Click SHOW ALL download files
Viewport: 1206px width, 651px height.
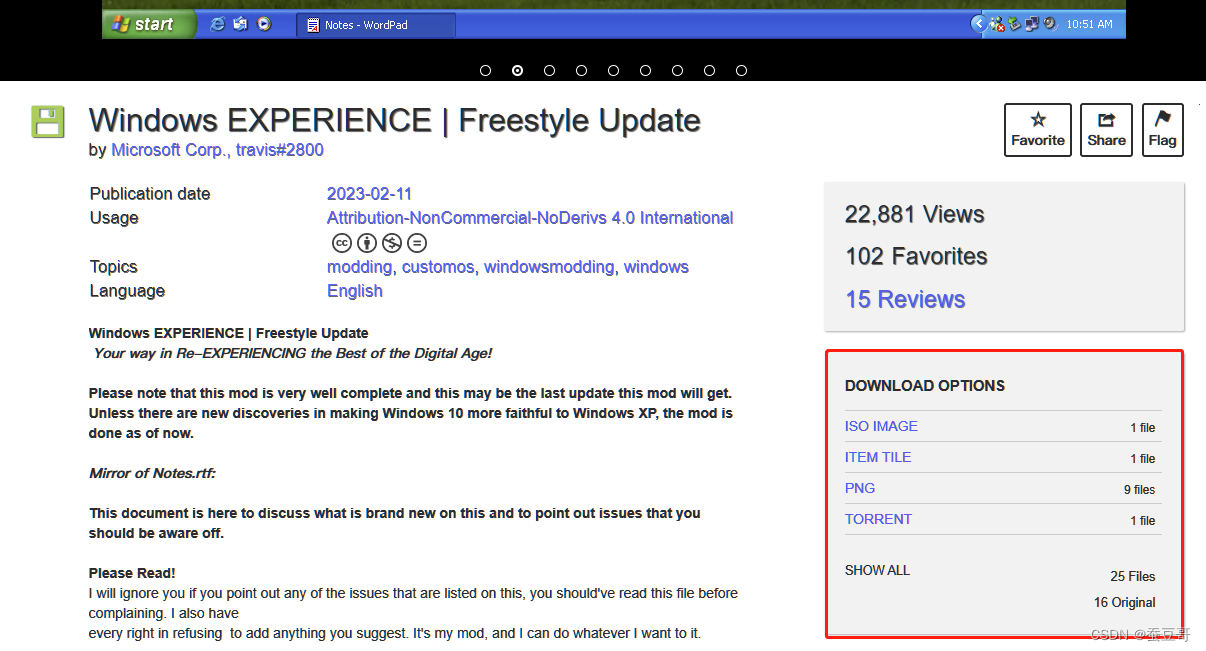coord(877,570)
